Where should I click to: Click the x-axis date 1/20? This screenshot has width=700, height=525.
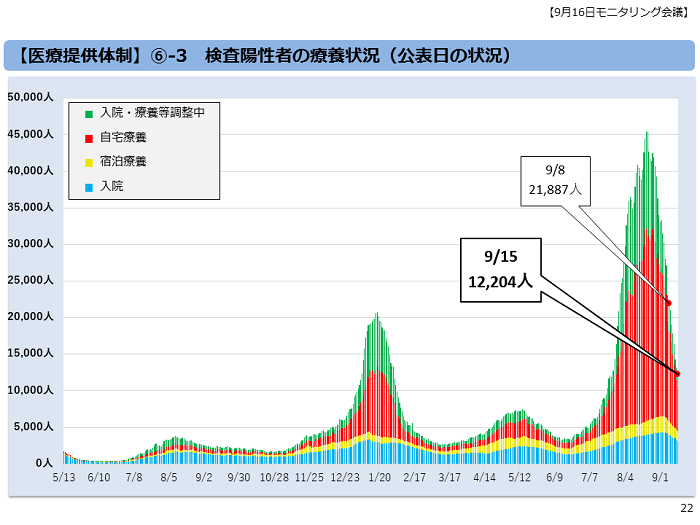(379, 478)
